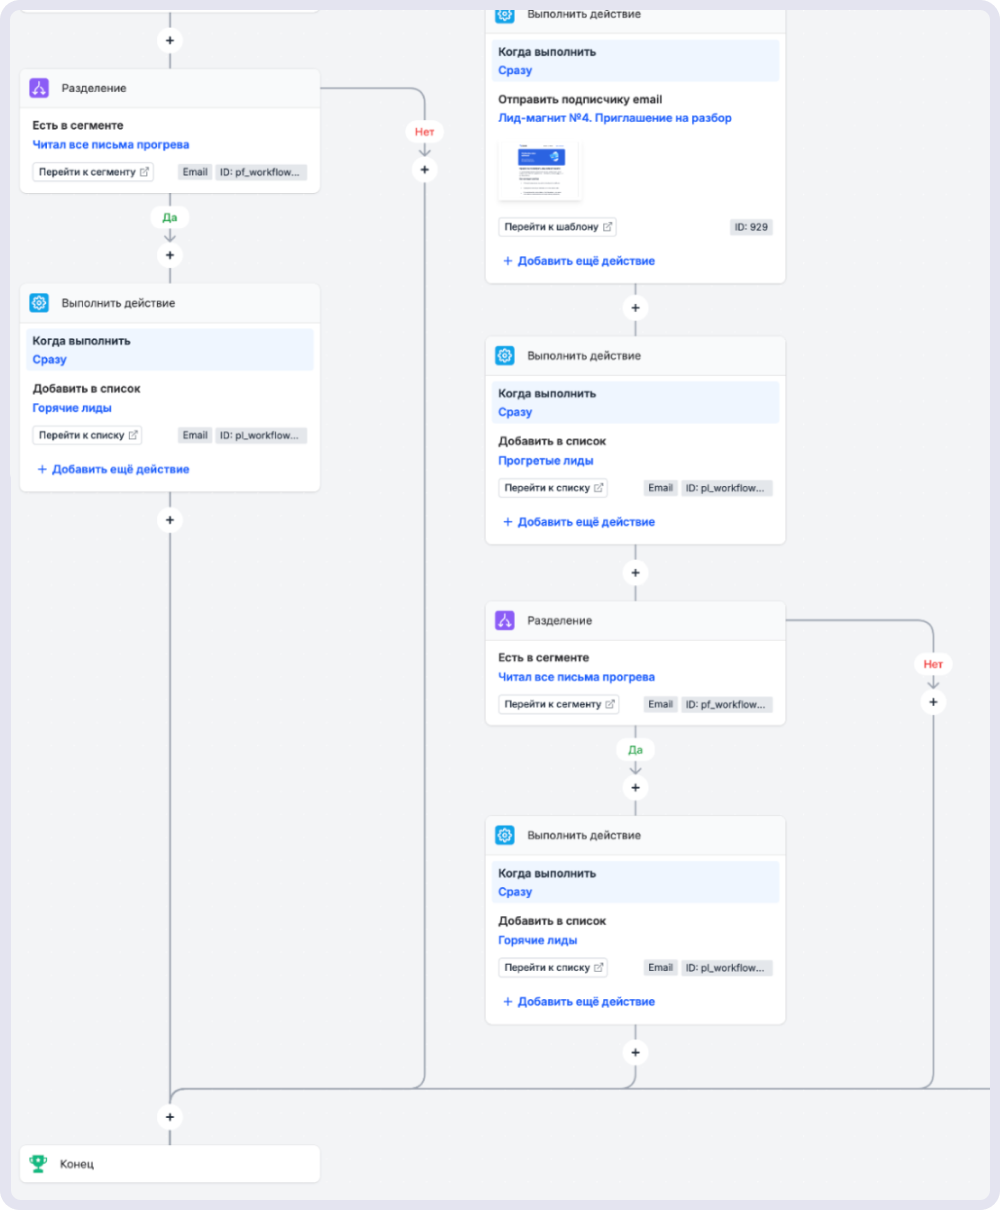Click the ID: 929 tag
The image size is (1000, 1210).
(x=752, y=227)
